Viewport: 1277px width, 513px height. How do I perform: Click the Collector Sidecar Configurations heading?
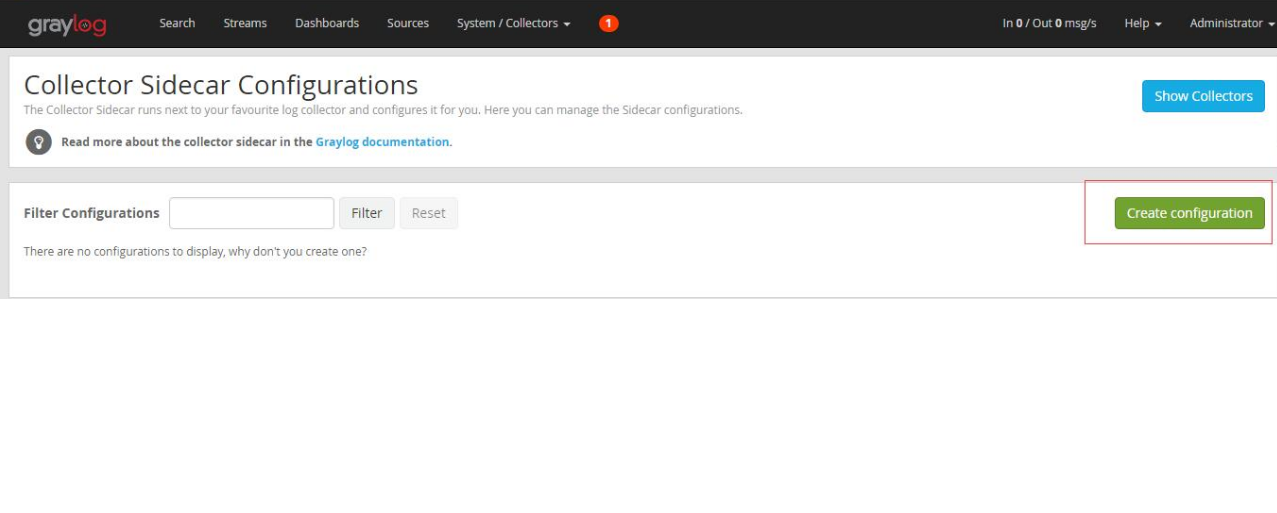(x=221, y=84)
